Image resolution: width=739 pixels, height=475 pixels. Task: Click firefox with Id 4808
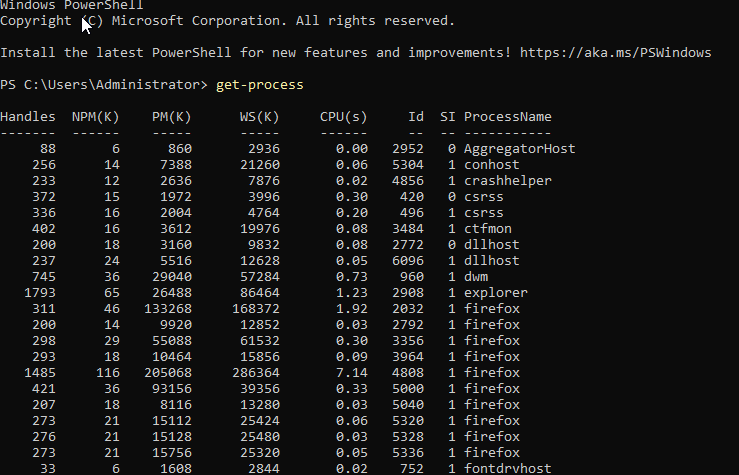click(492, 373)
